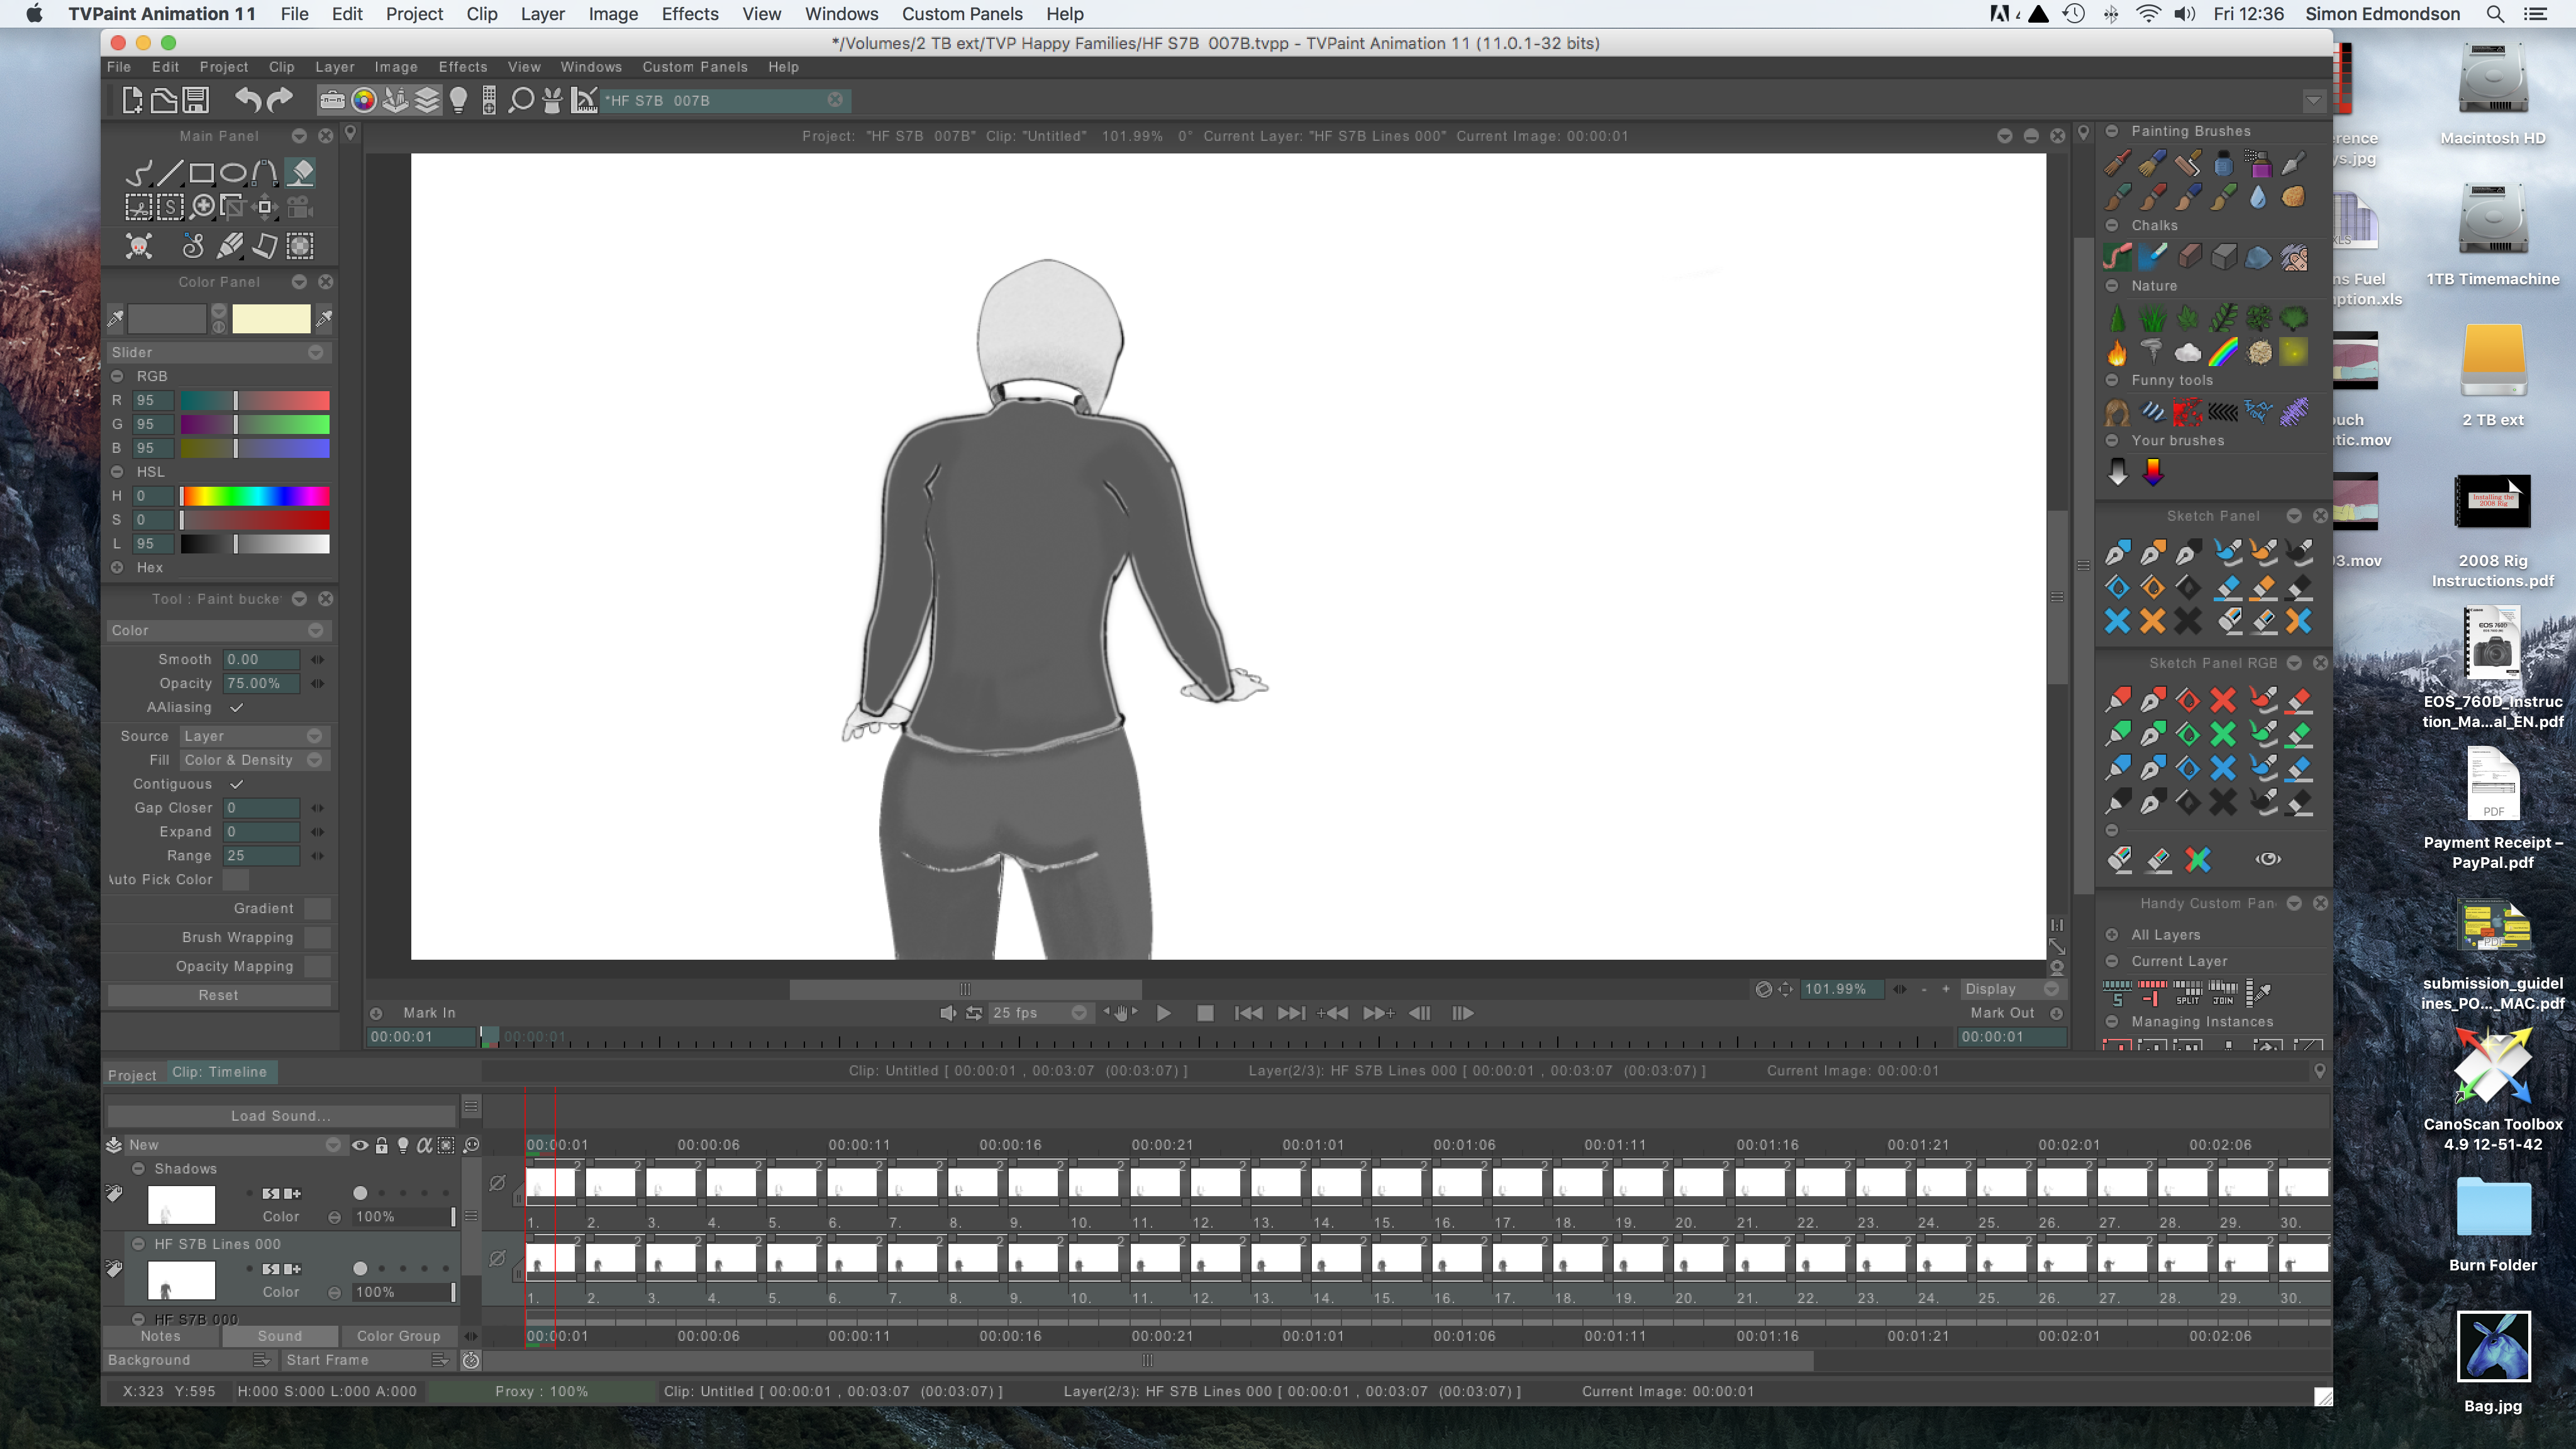Click the red X in Sketch Panel RGB

pos(2222,700)
